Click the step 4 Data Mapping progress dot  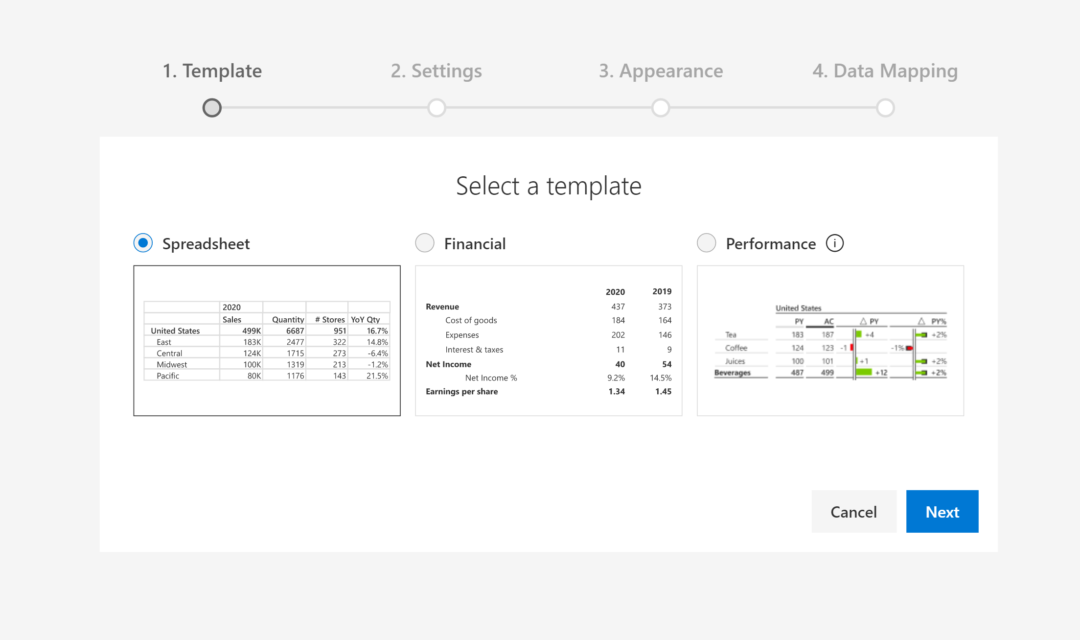point(885,107)
